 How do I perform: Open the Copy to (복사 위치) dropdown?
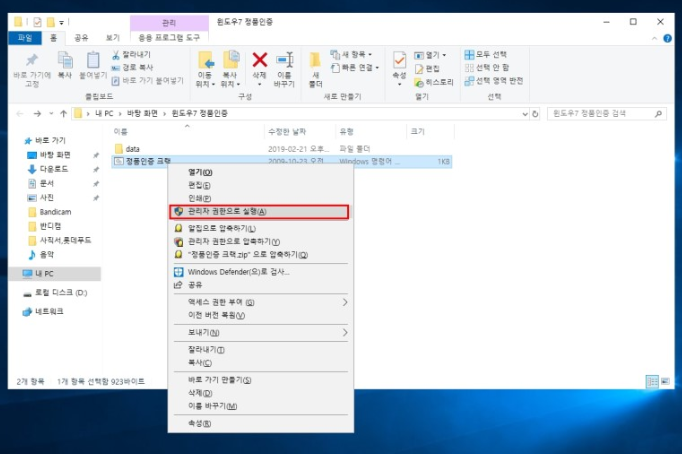(230, 80)
